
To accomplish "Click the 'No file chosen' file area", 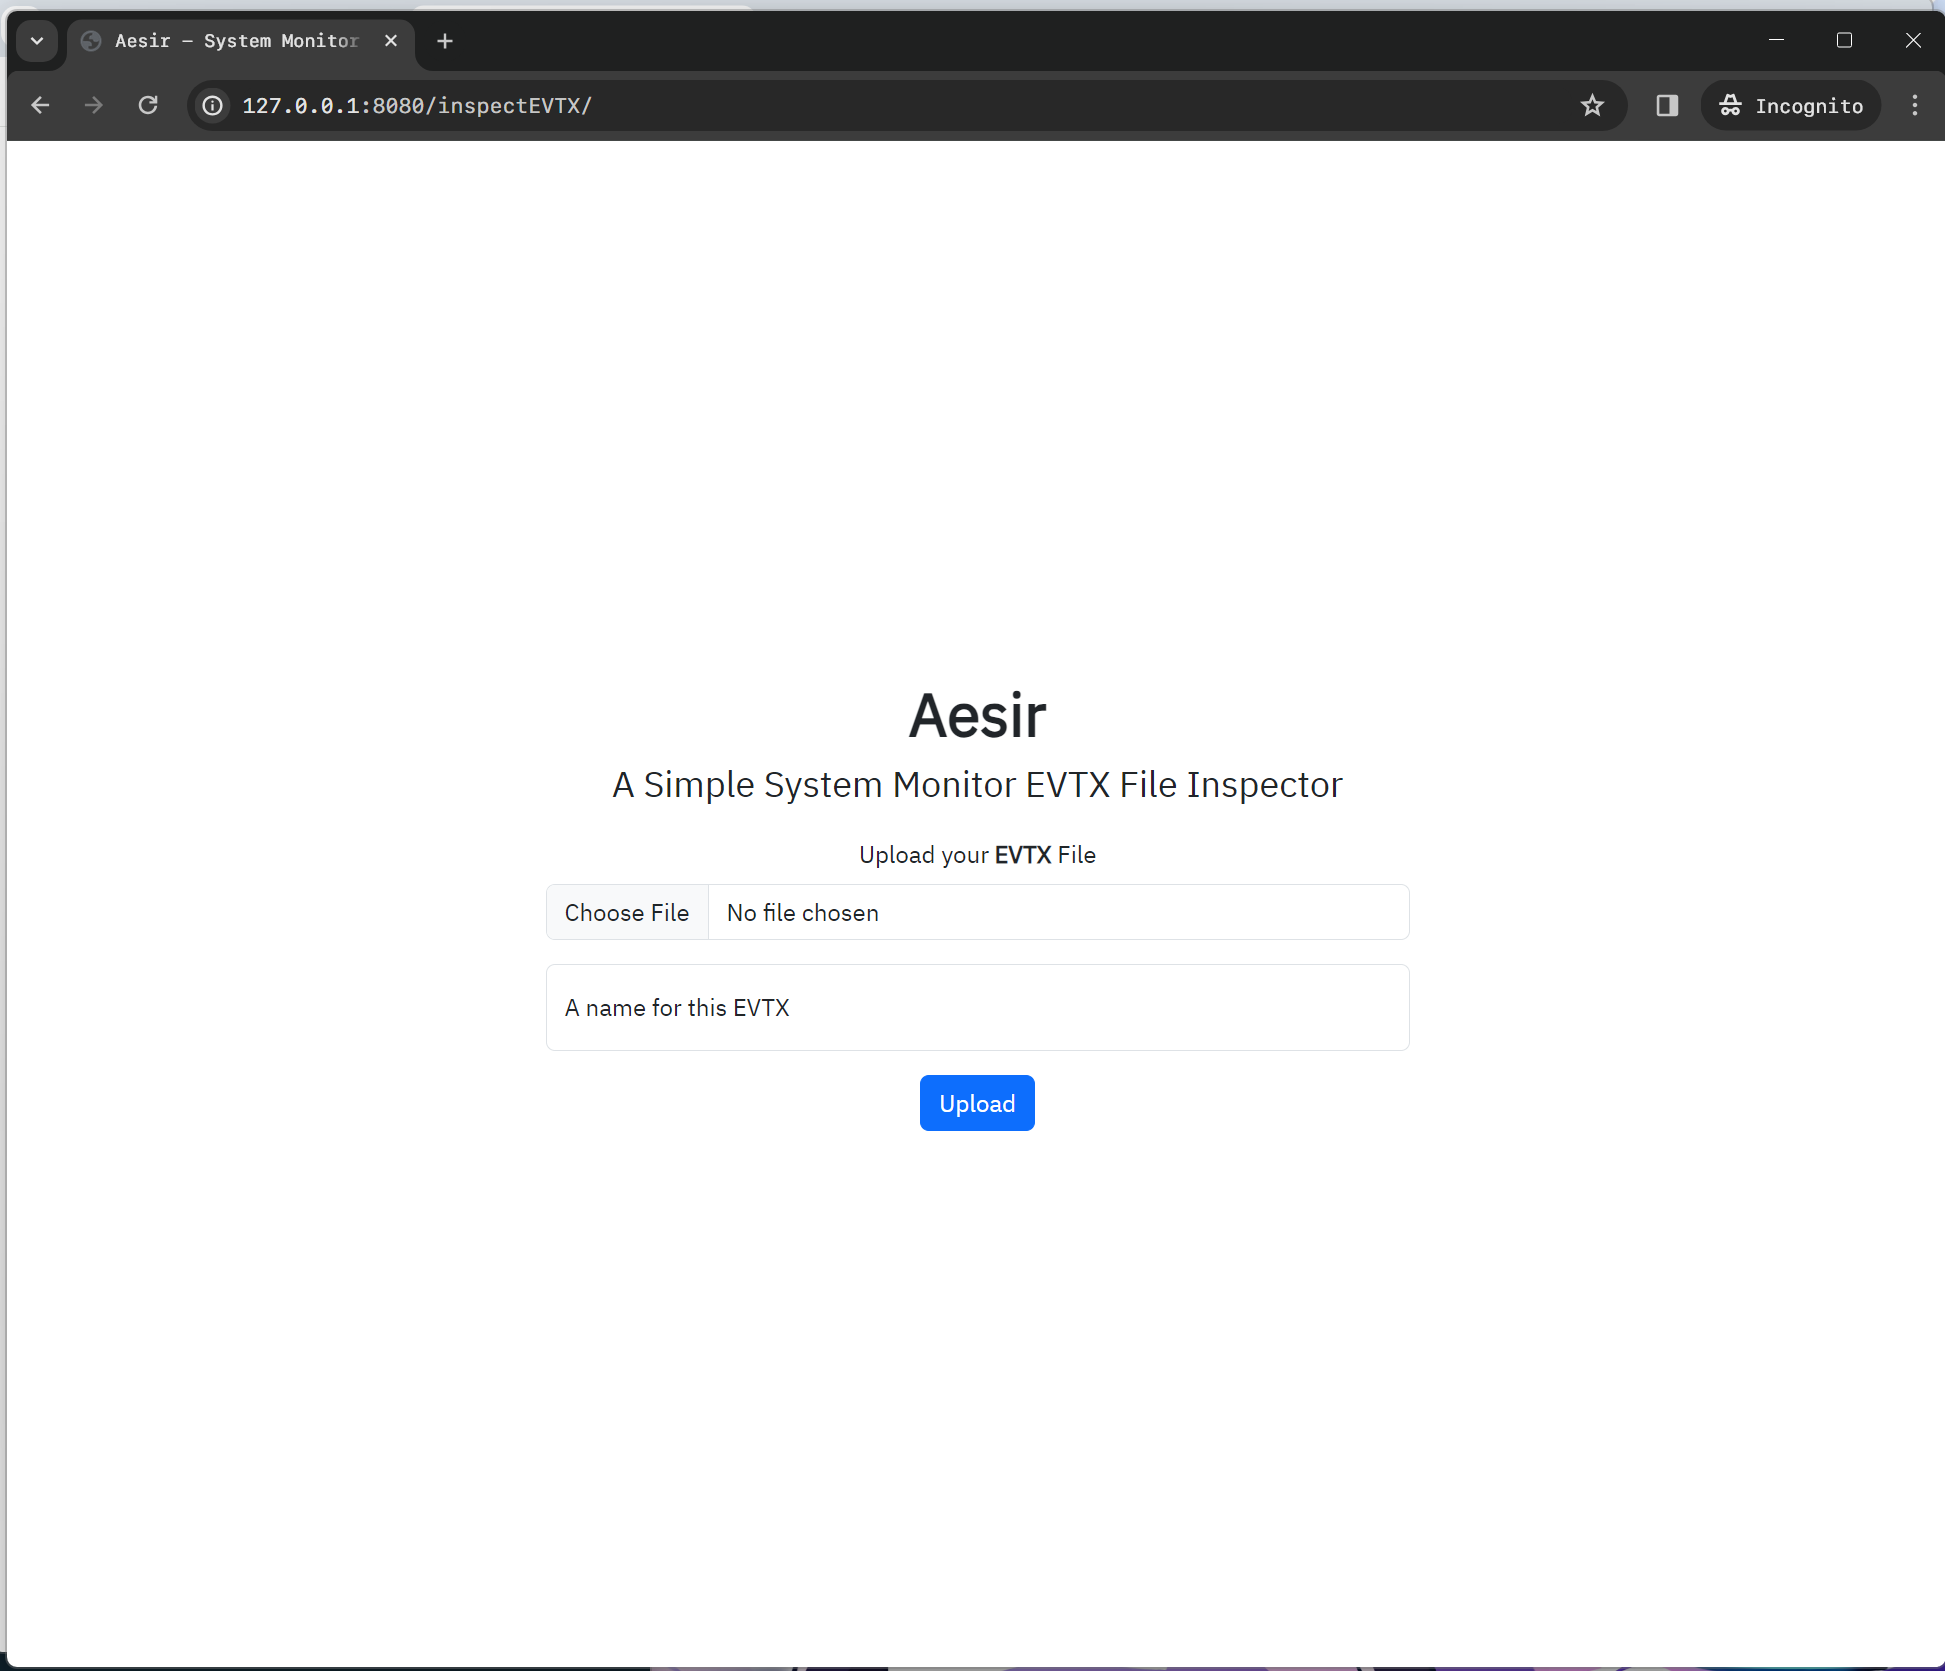I will pos(1057,912).
